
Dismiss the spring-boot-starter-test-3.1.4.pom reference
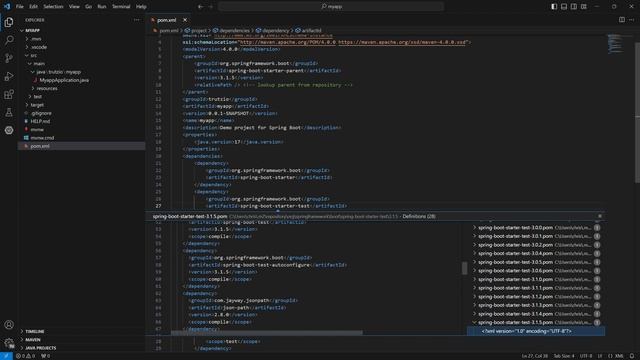pos(597,314)
